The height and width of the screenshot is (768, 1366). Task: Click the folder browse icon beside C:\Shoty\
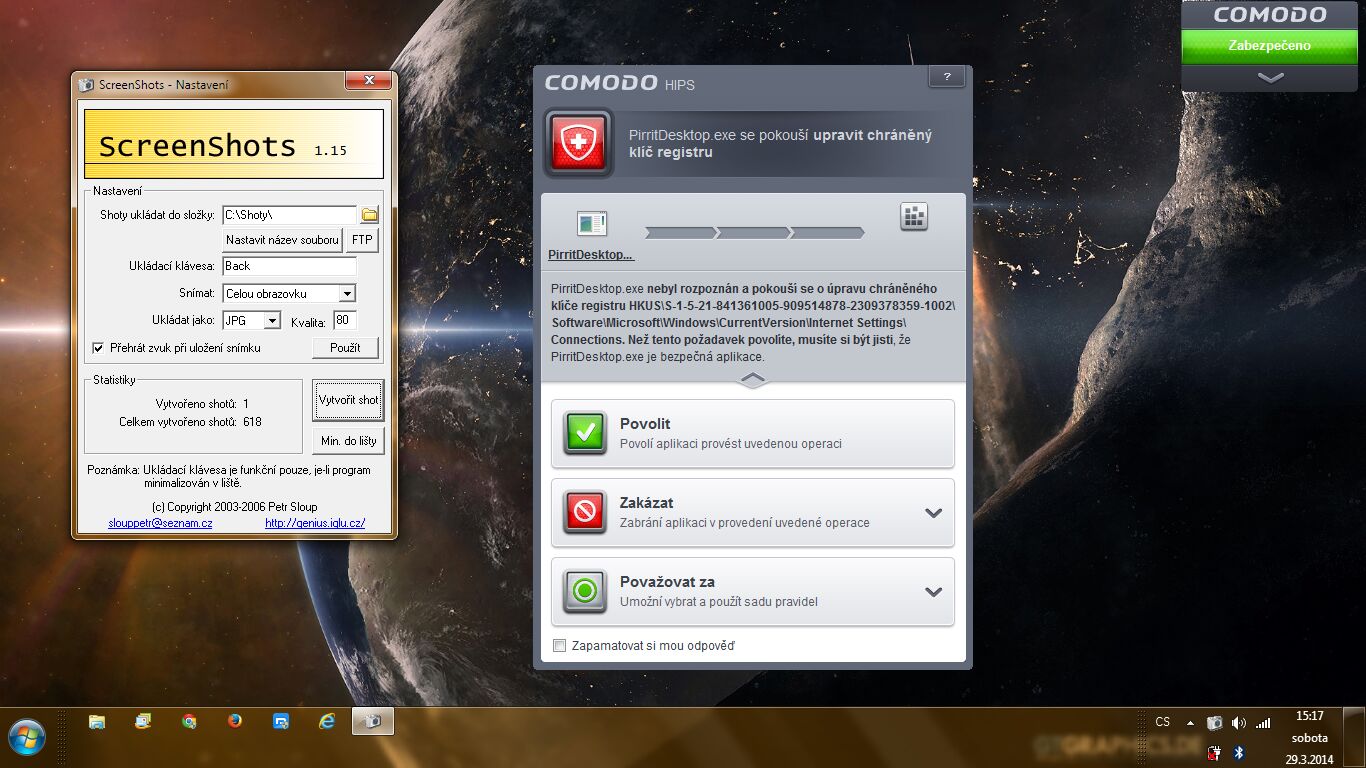(369, 214)
